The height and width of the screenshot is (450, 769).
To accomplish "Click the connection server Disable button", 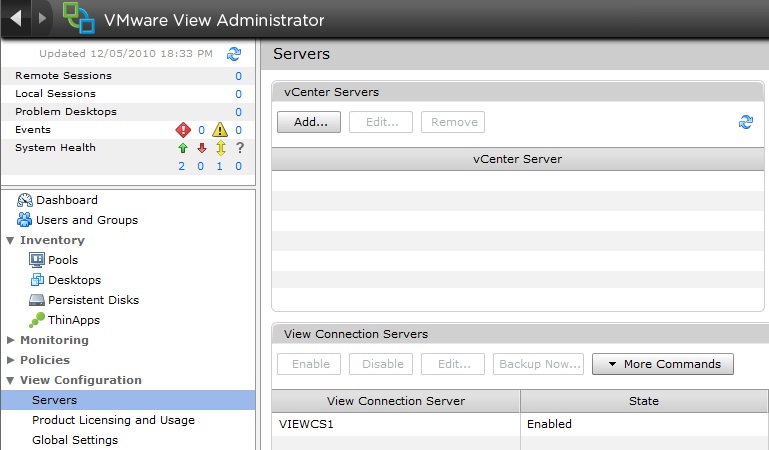I will coord(381,364).
